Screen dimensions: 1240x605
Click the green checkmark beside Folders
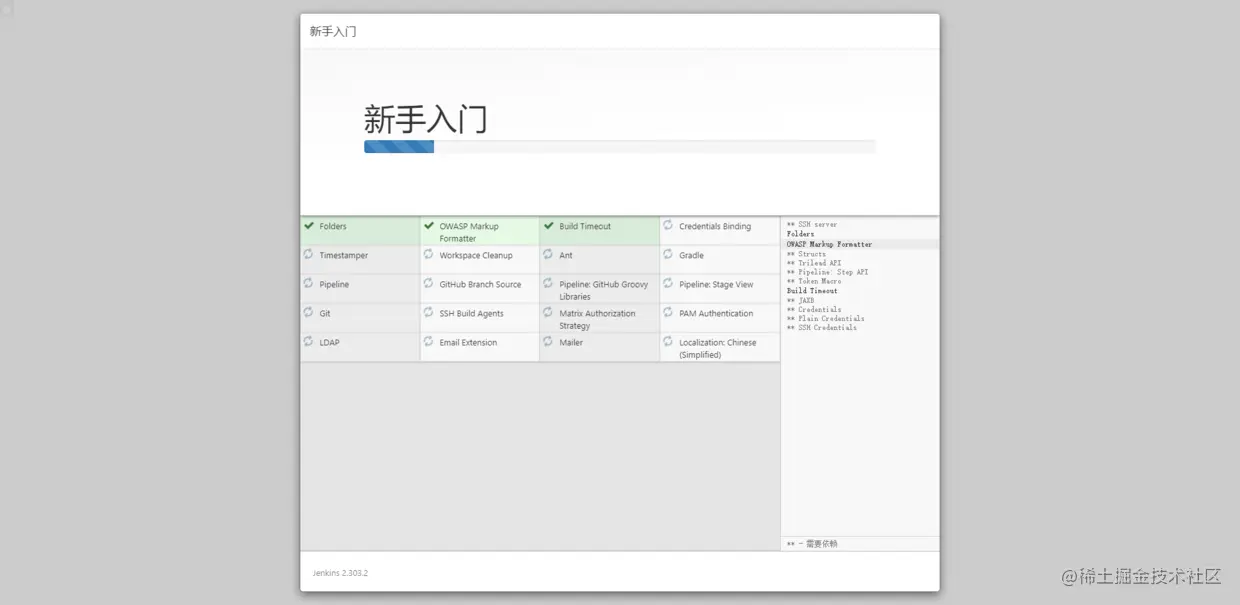click(309, 226)
